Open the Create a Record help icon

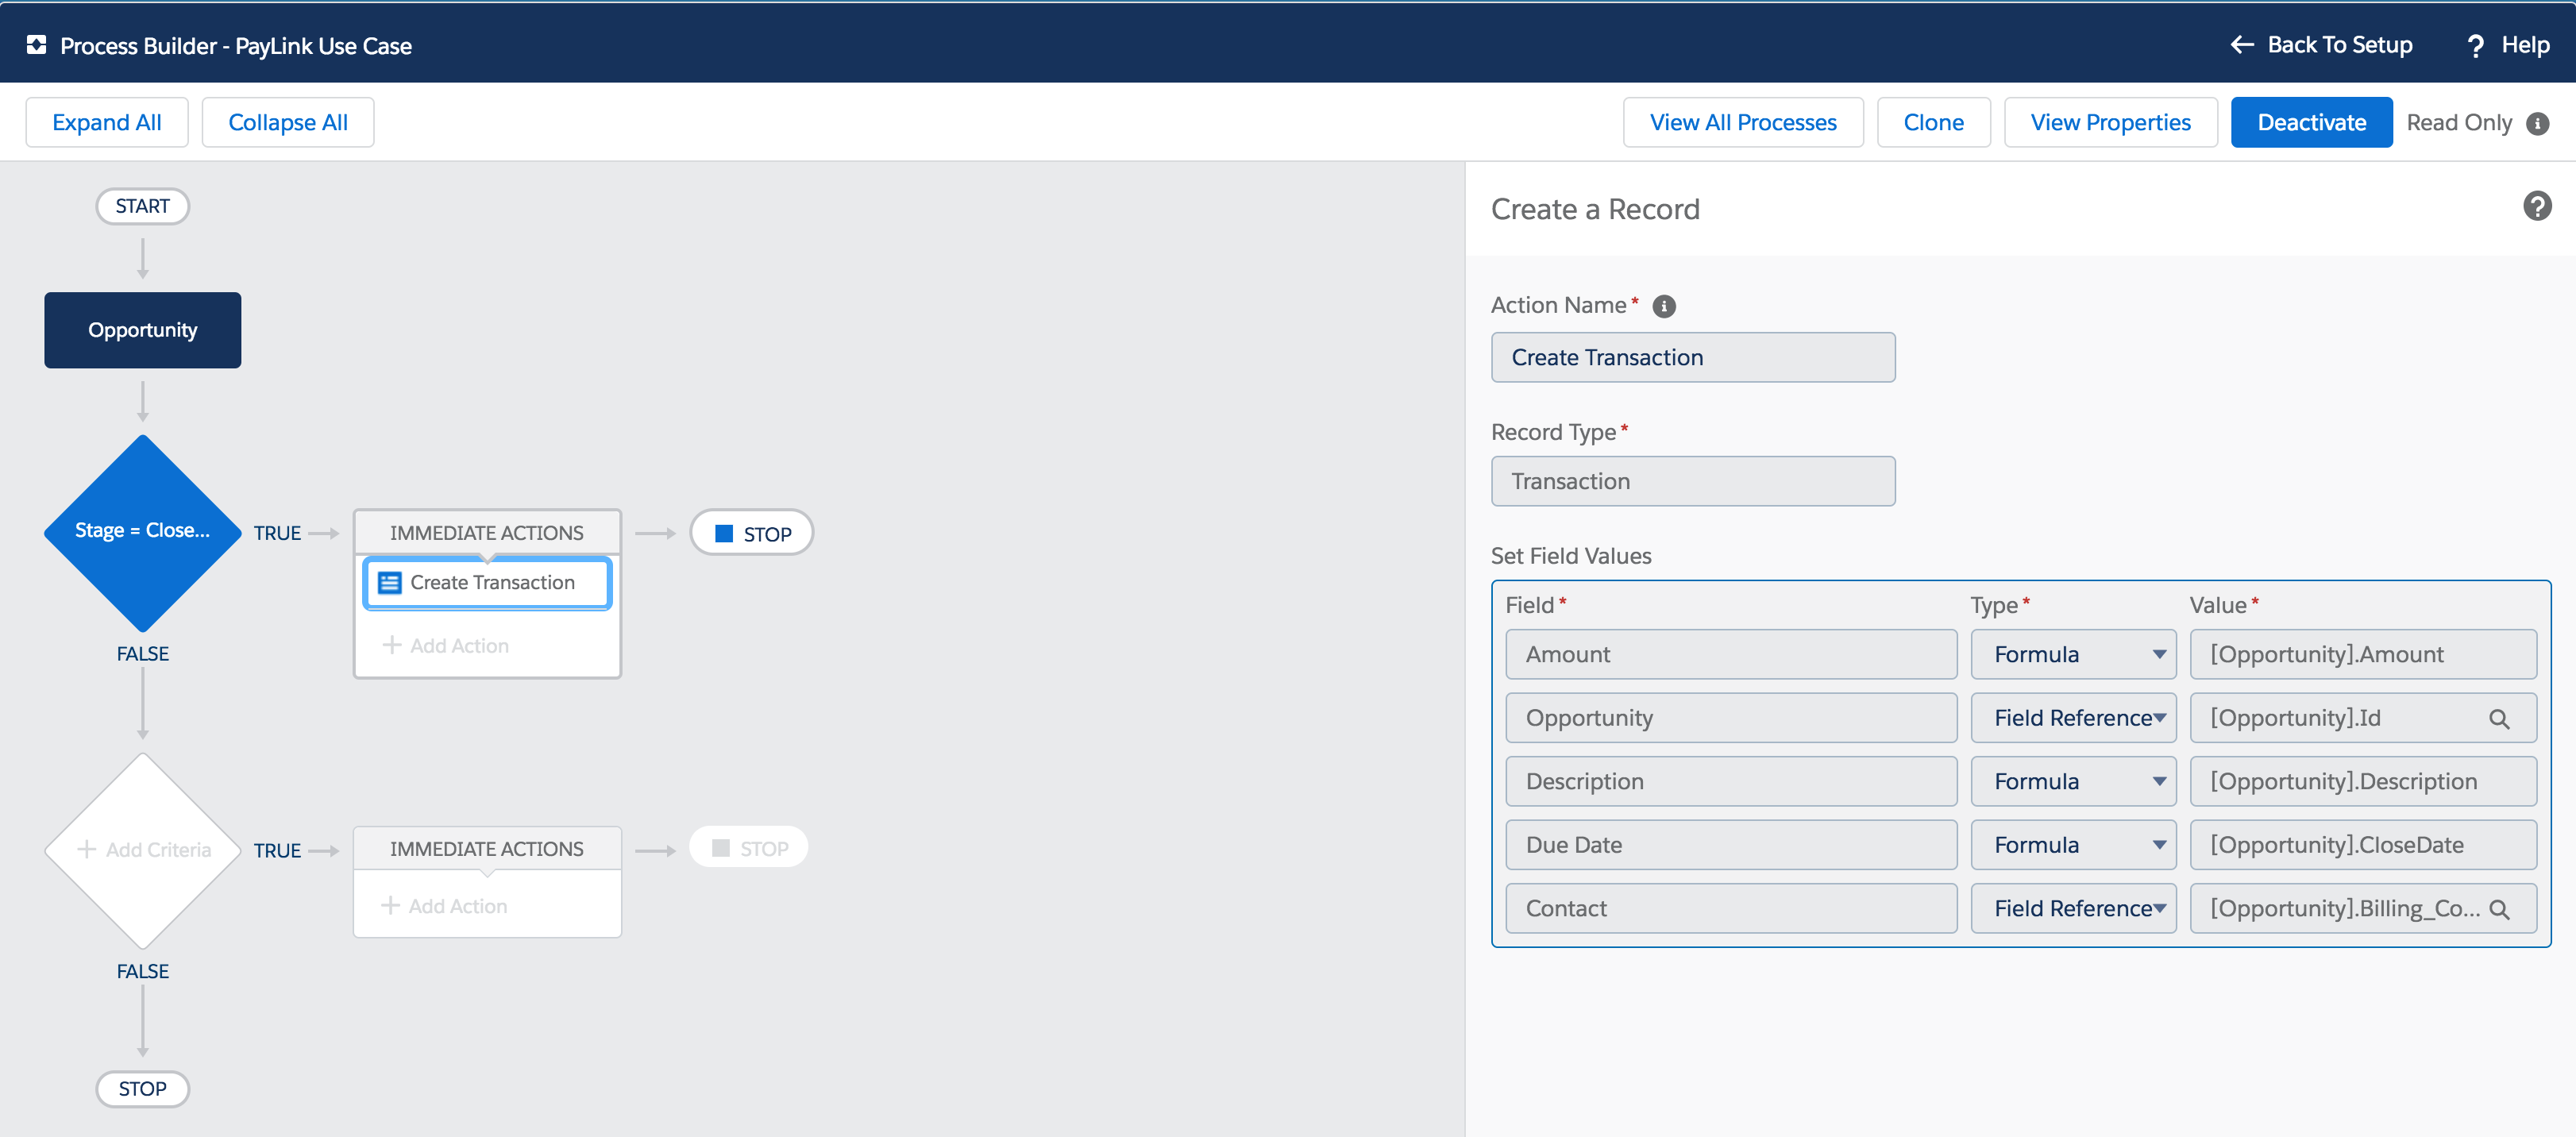coord(2537,207)
